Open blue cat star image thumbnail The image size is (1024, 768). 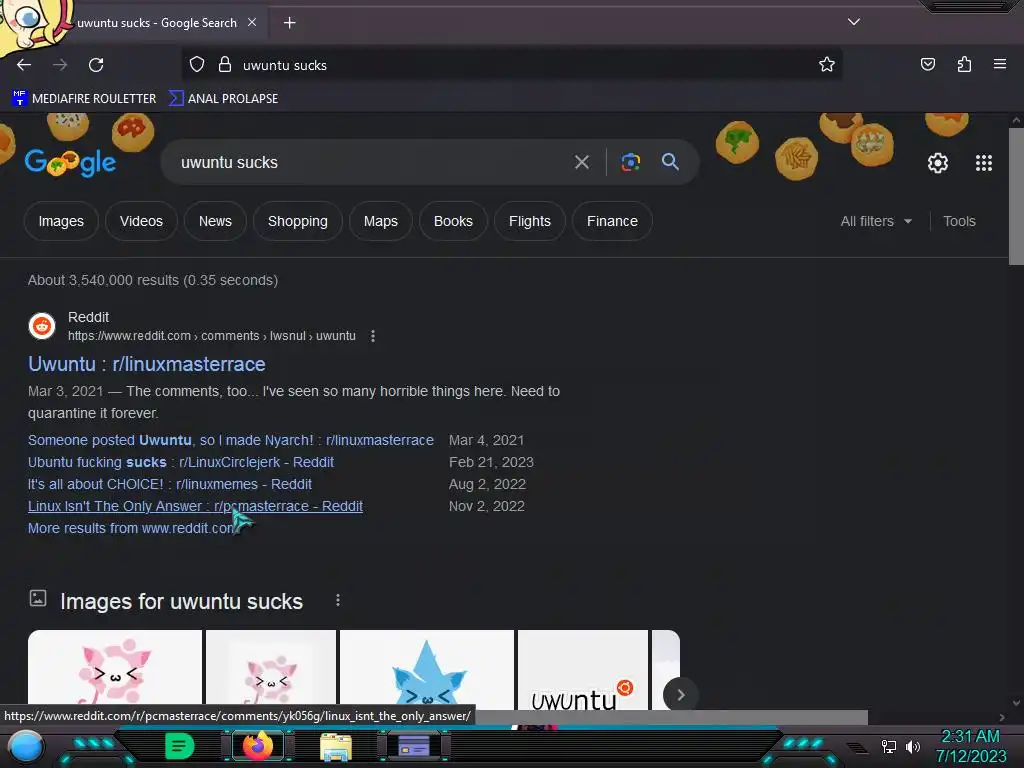427,669
